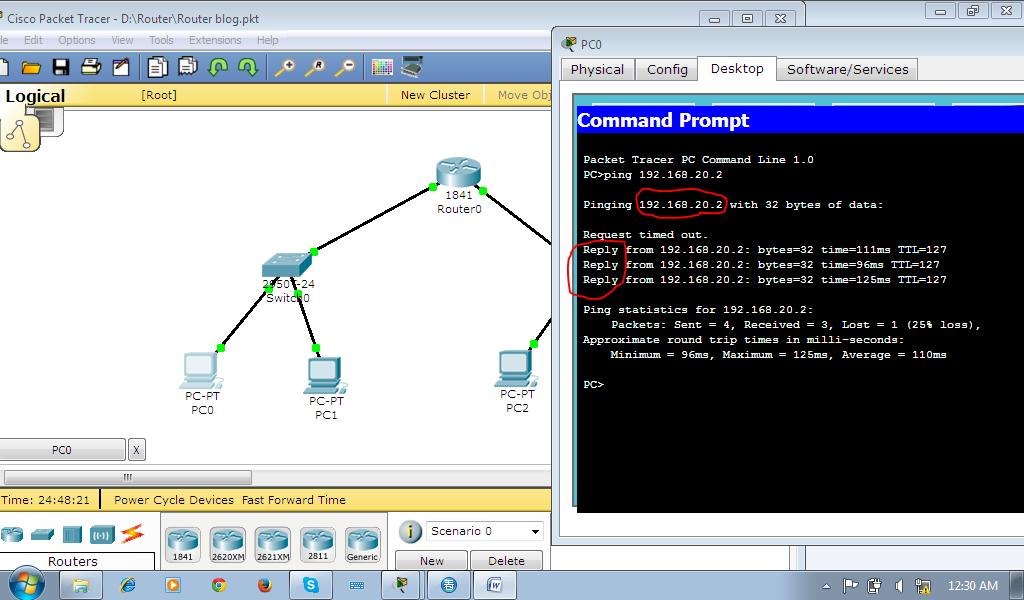
Task: Pick the 2811 router model
Action: [317, 545]
